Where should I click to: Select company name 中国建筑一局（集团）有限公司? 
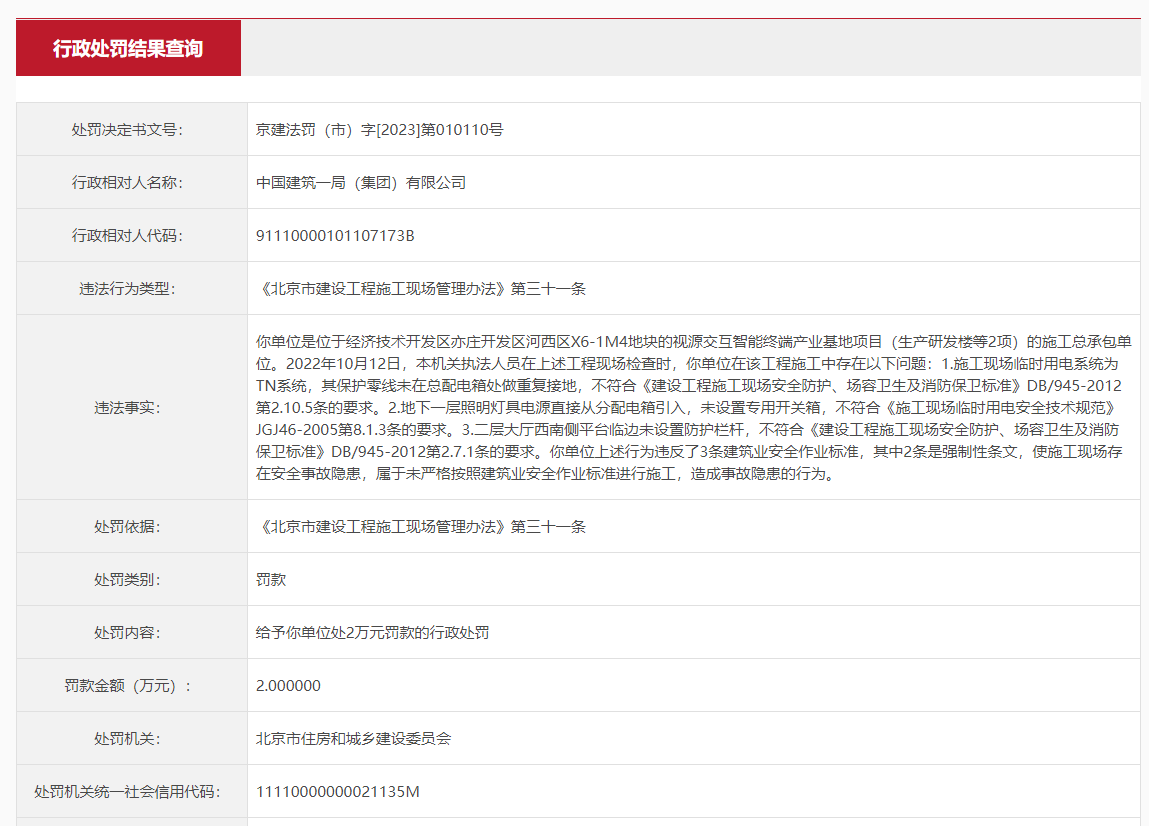tap(361, 182)
